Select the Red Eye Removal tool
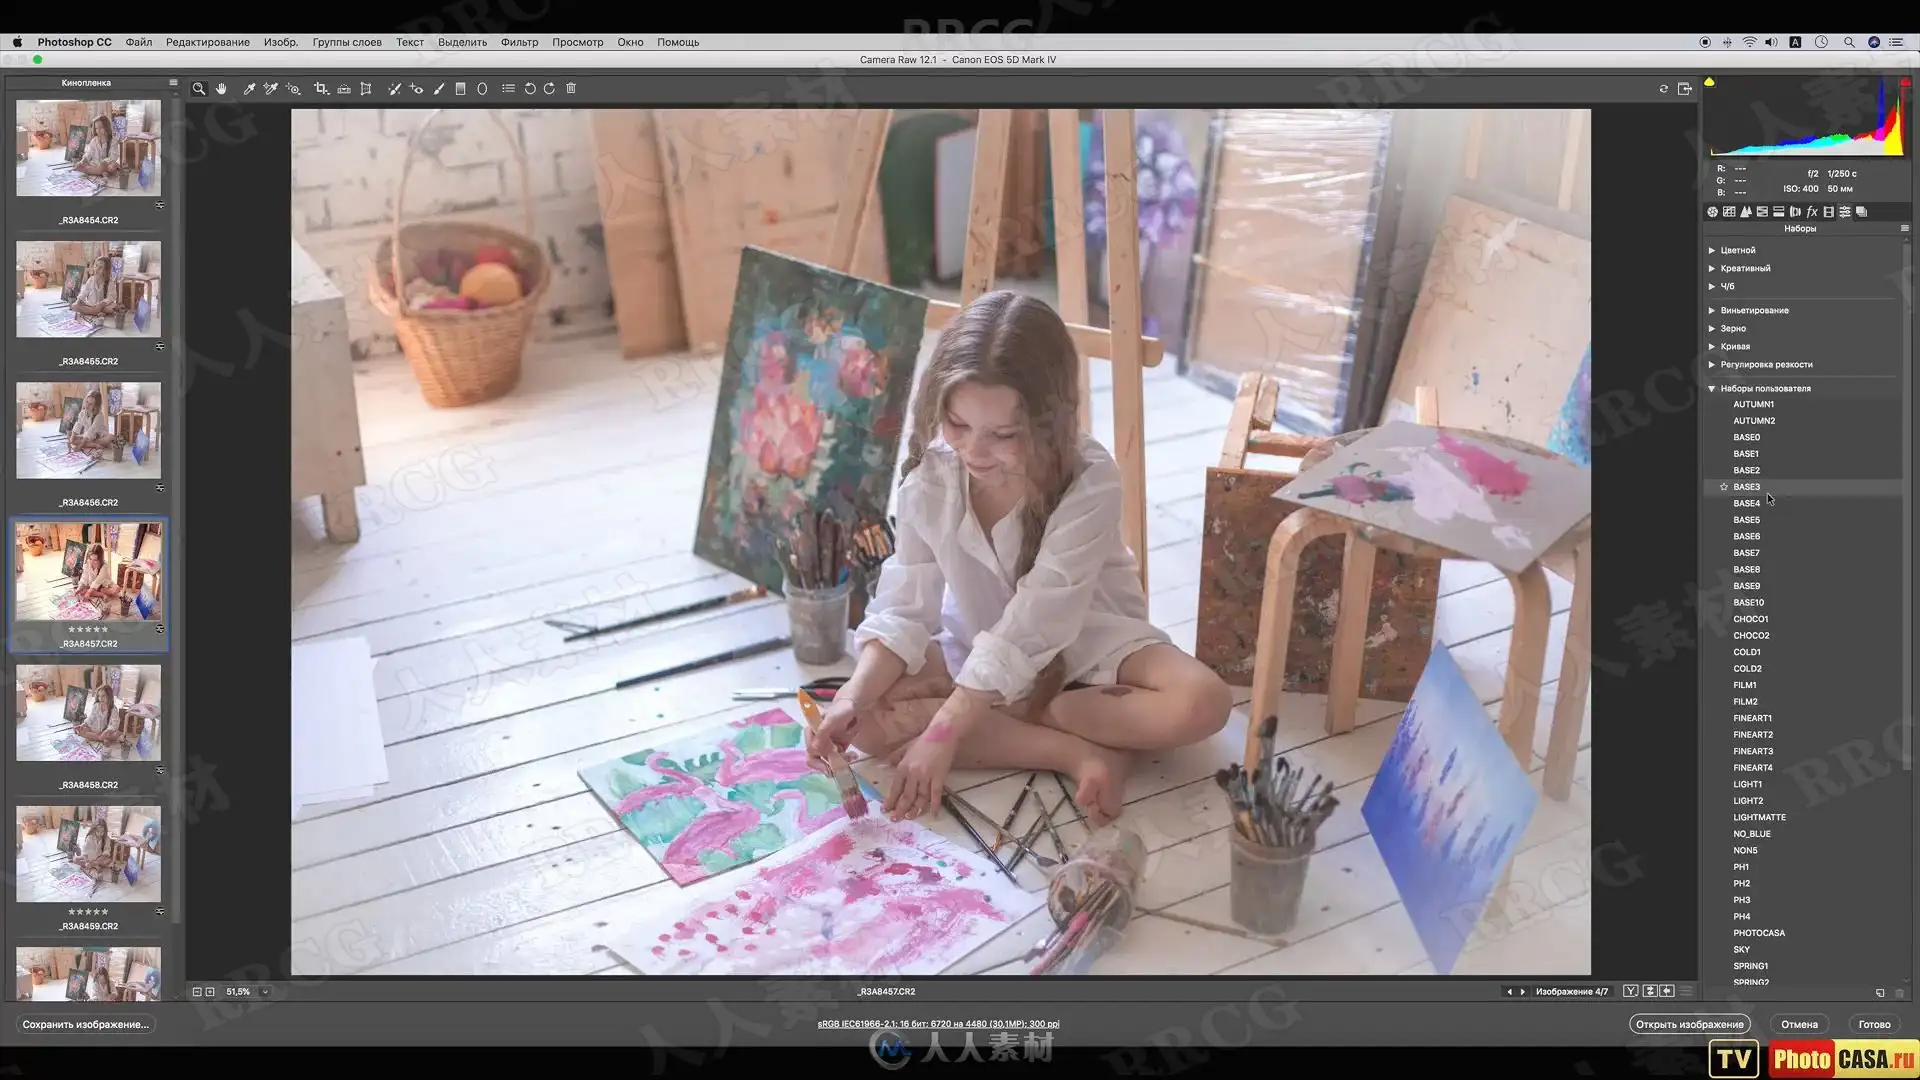The image size is (1920, 1080). (x=416, y=89)
